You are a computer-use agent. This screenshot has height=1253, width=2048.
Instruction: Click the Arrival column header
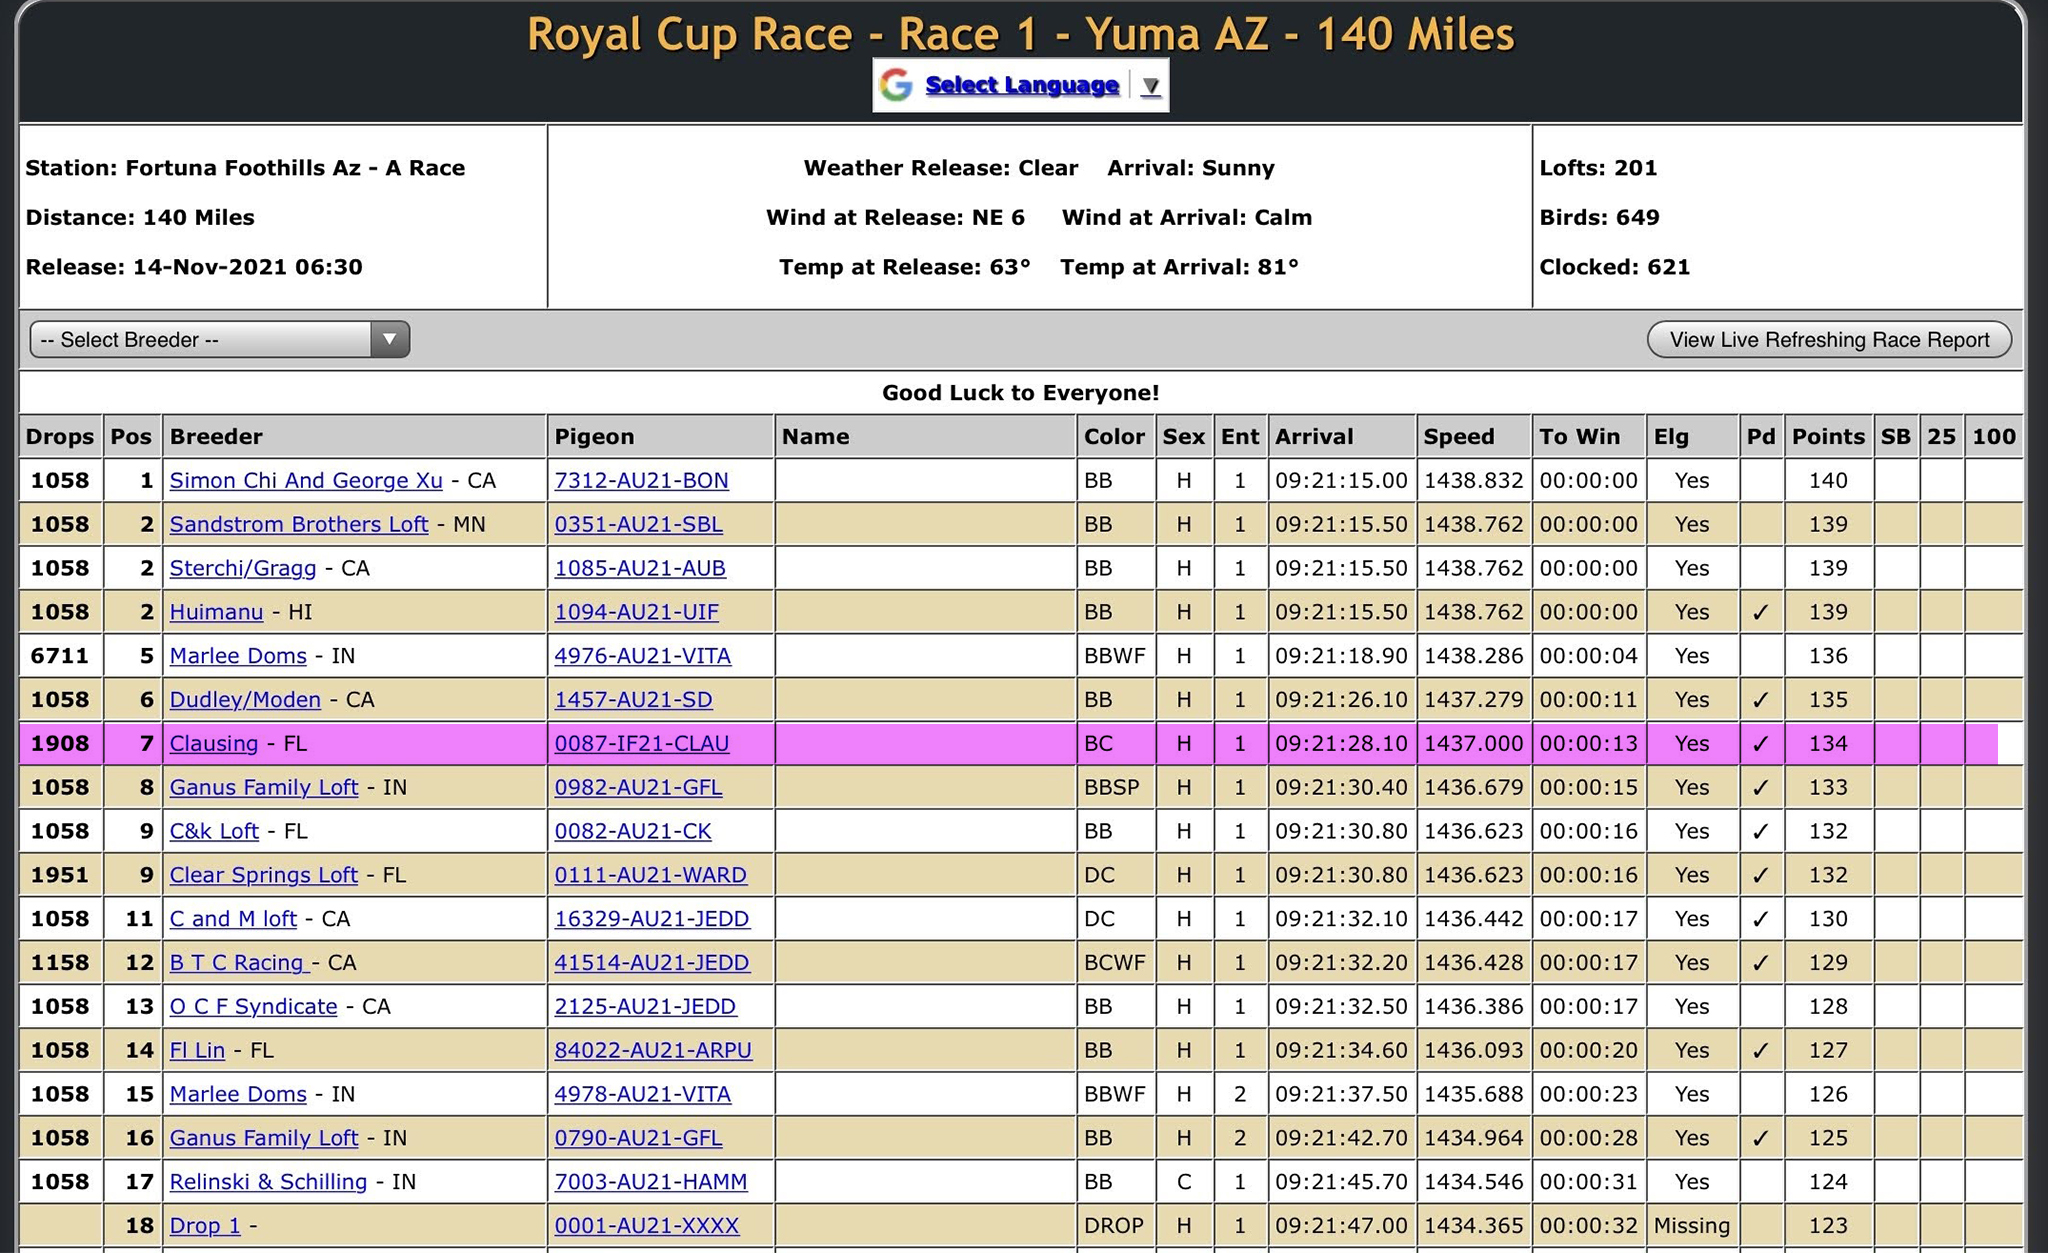coord(1313,437)
